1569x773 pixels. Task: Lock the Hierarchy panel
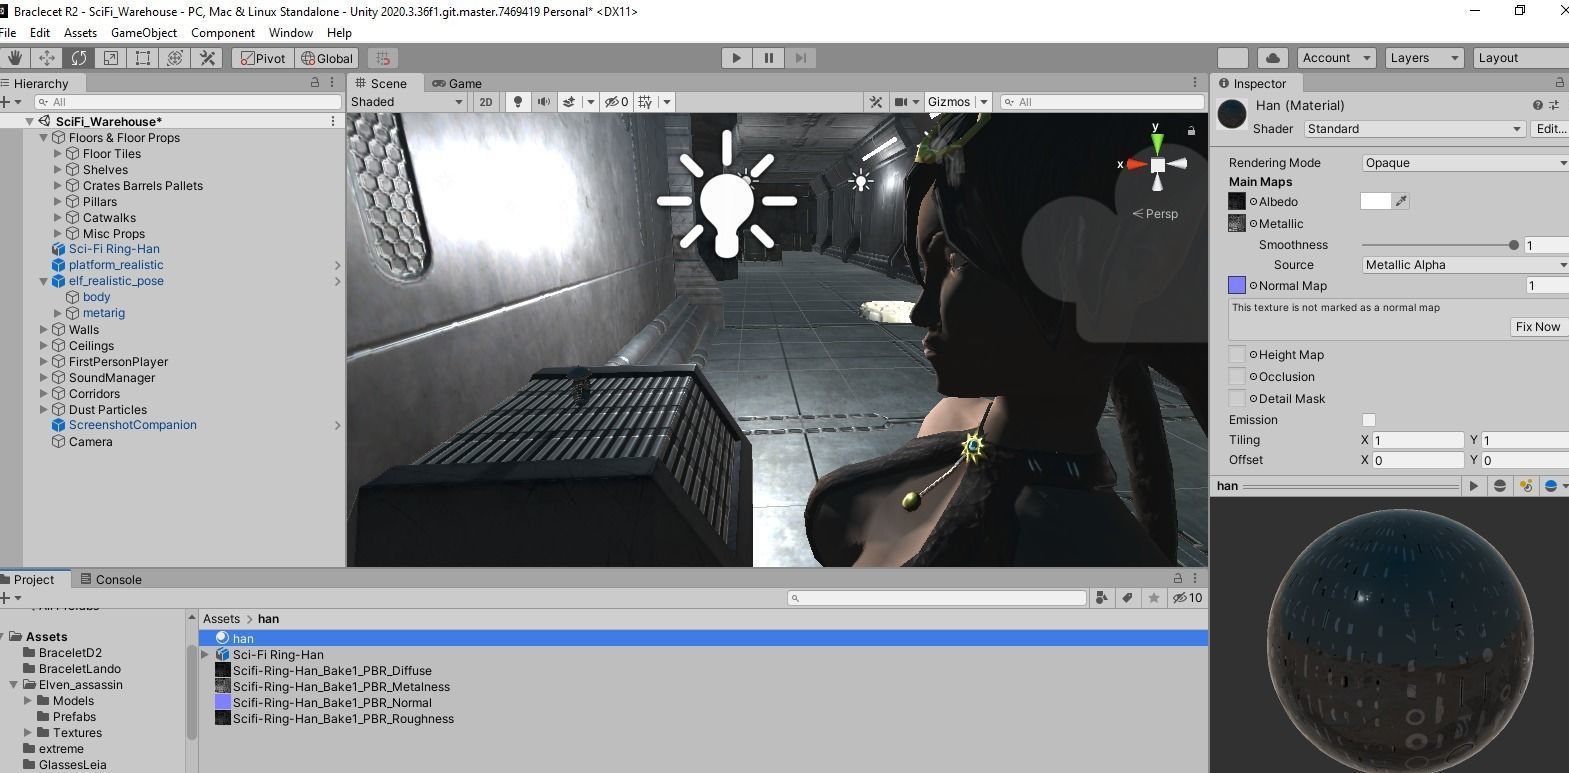(x=315, y=83)
